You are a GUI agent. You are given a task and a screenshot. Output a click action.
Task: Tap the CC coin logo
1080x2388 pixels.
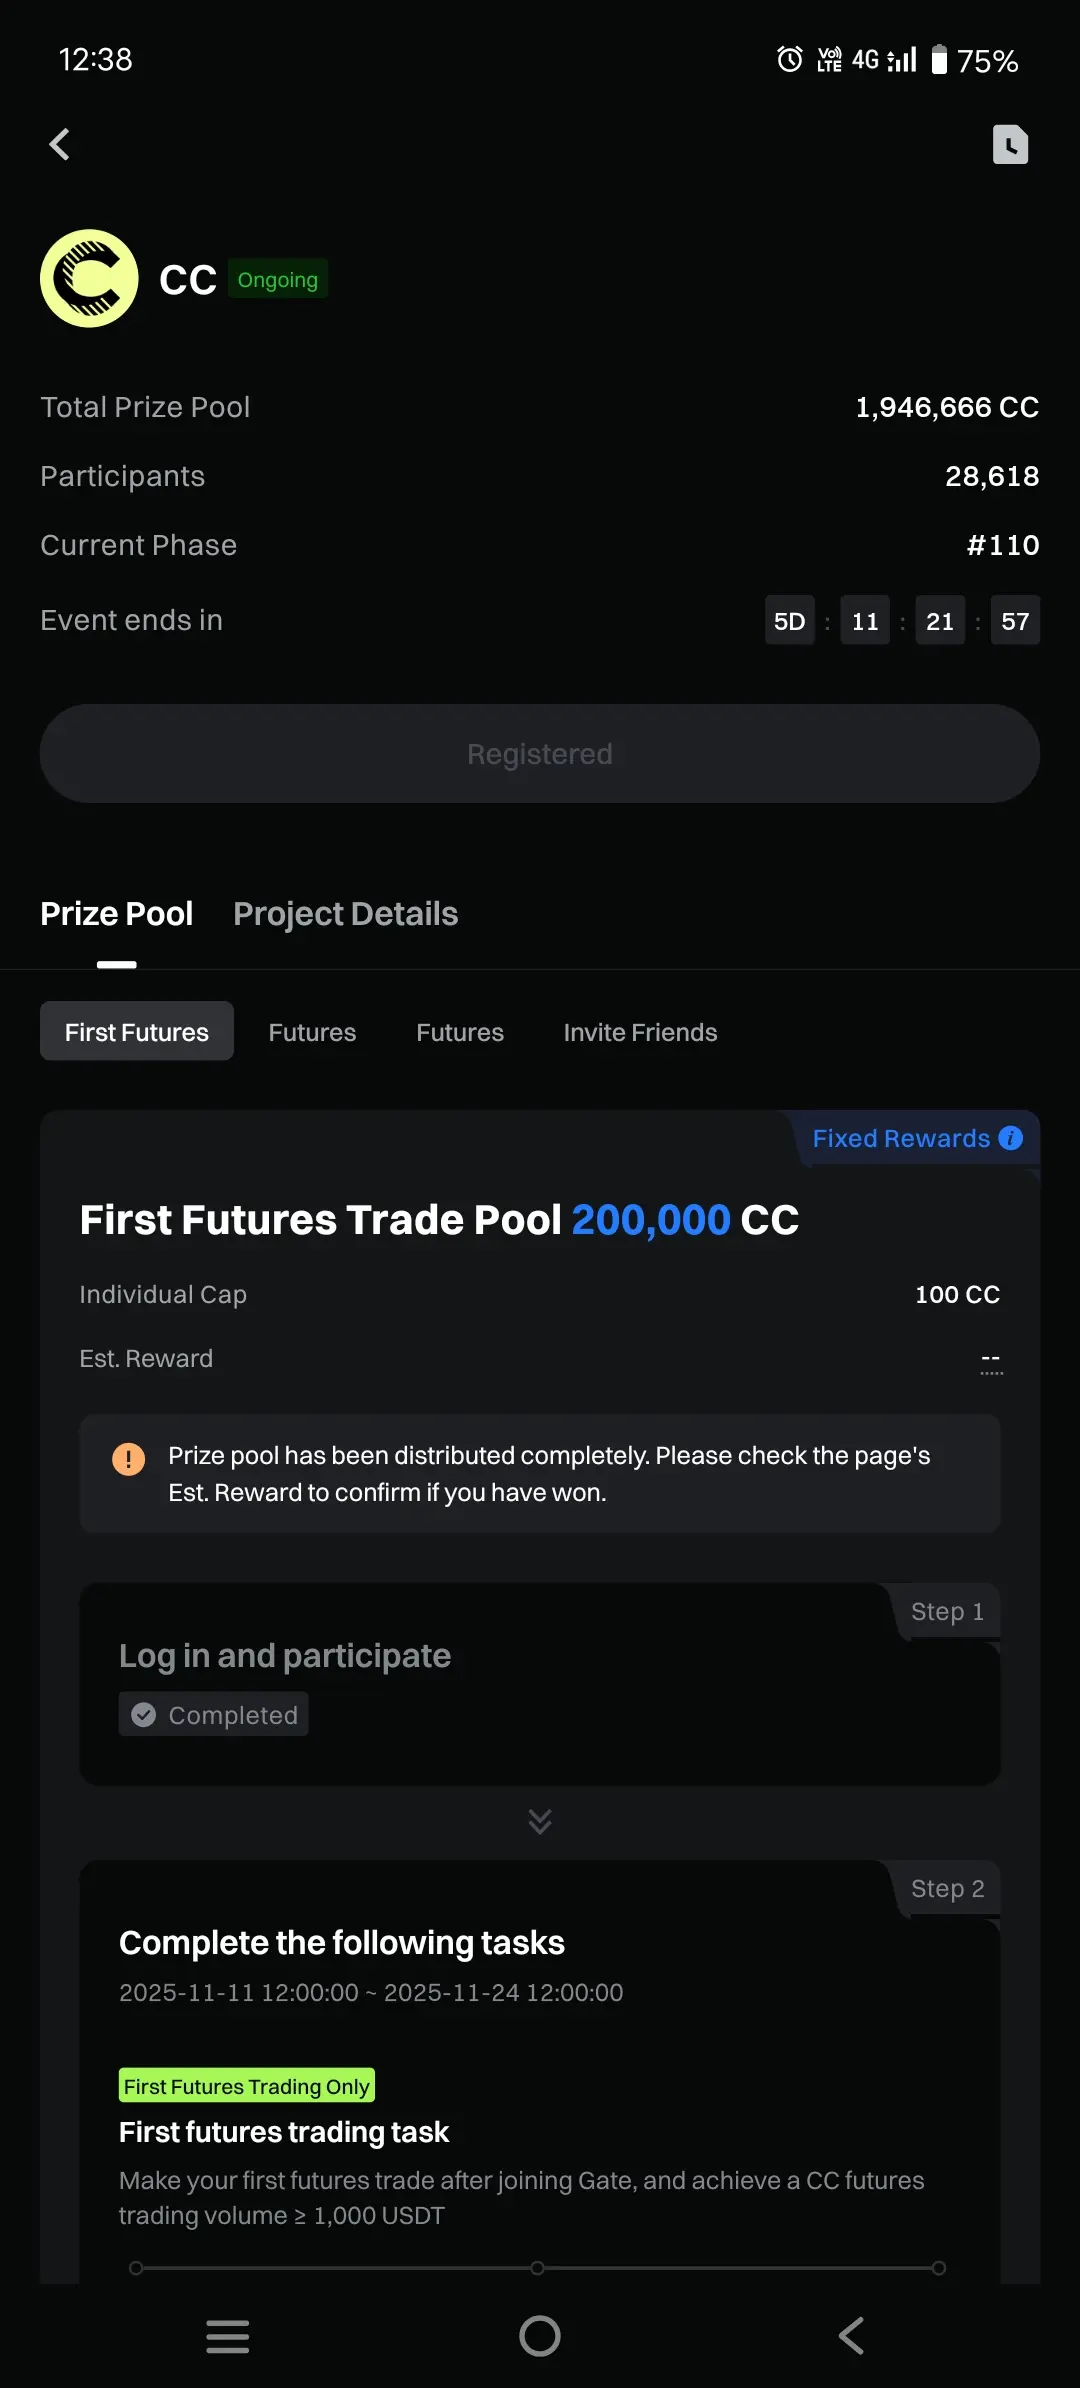[89, 279]
